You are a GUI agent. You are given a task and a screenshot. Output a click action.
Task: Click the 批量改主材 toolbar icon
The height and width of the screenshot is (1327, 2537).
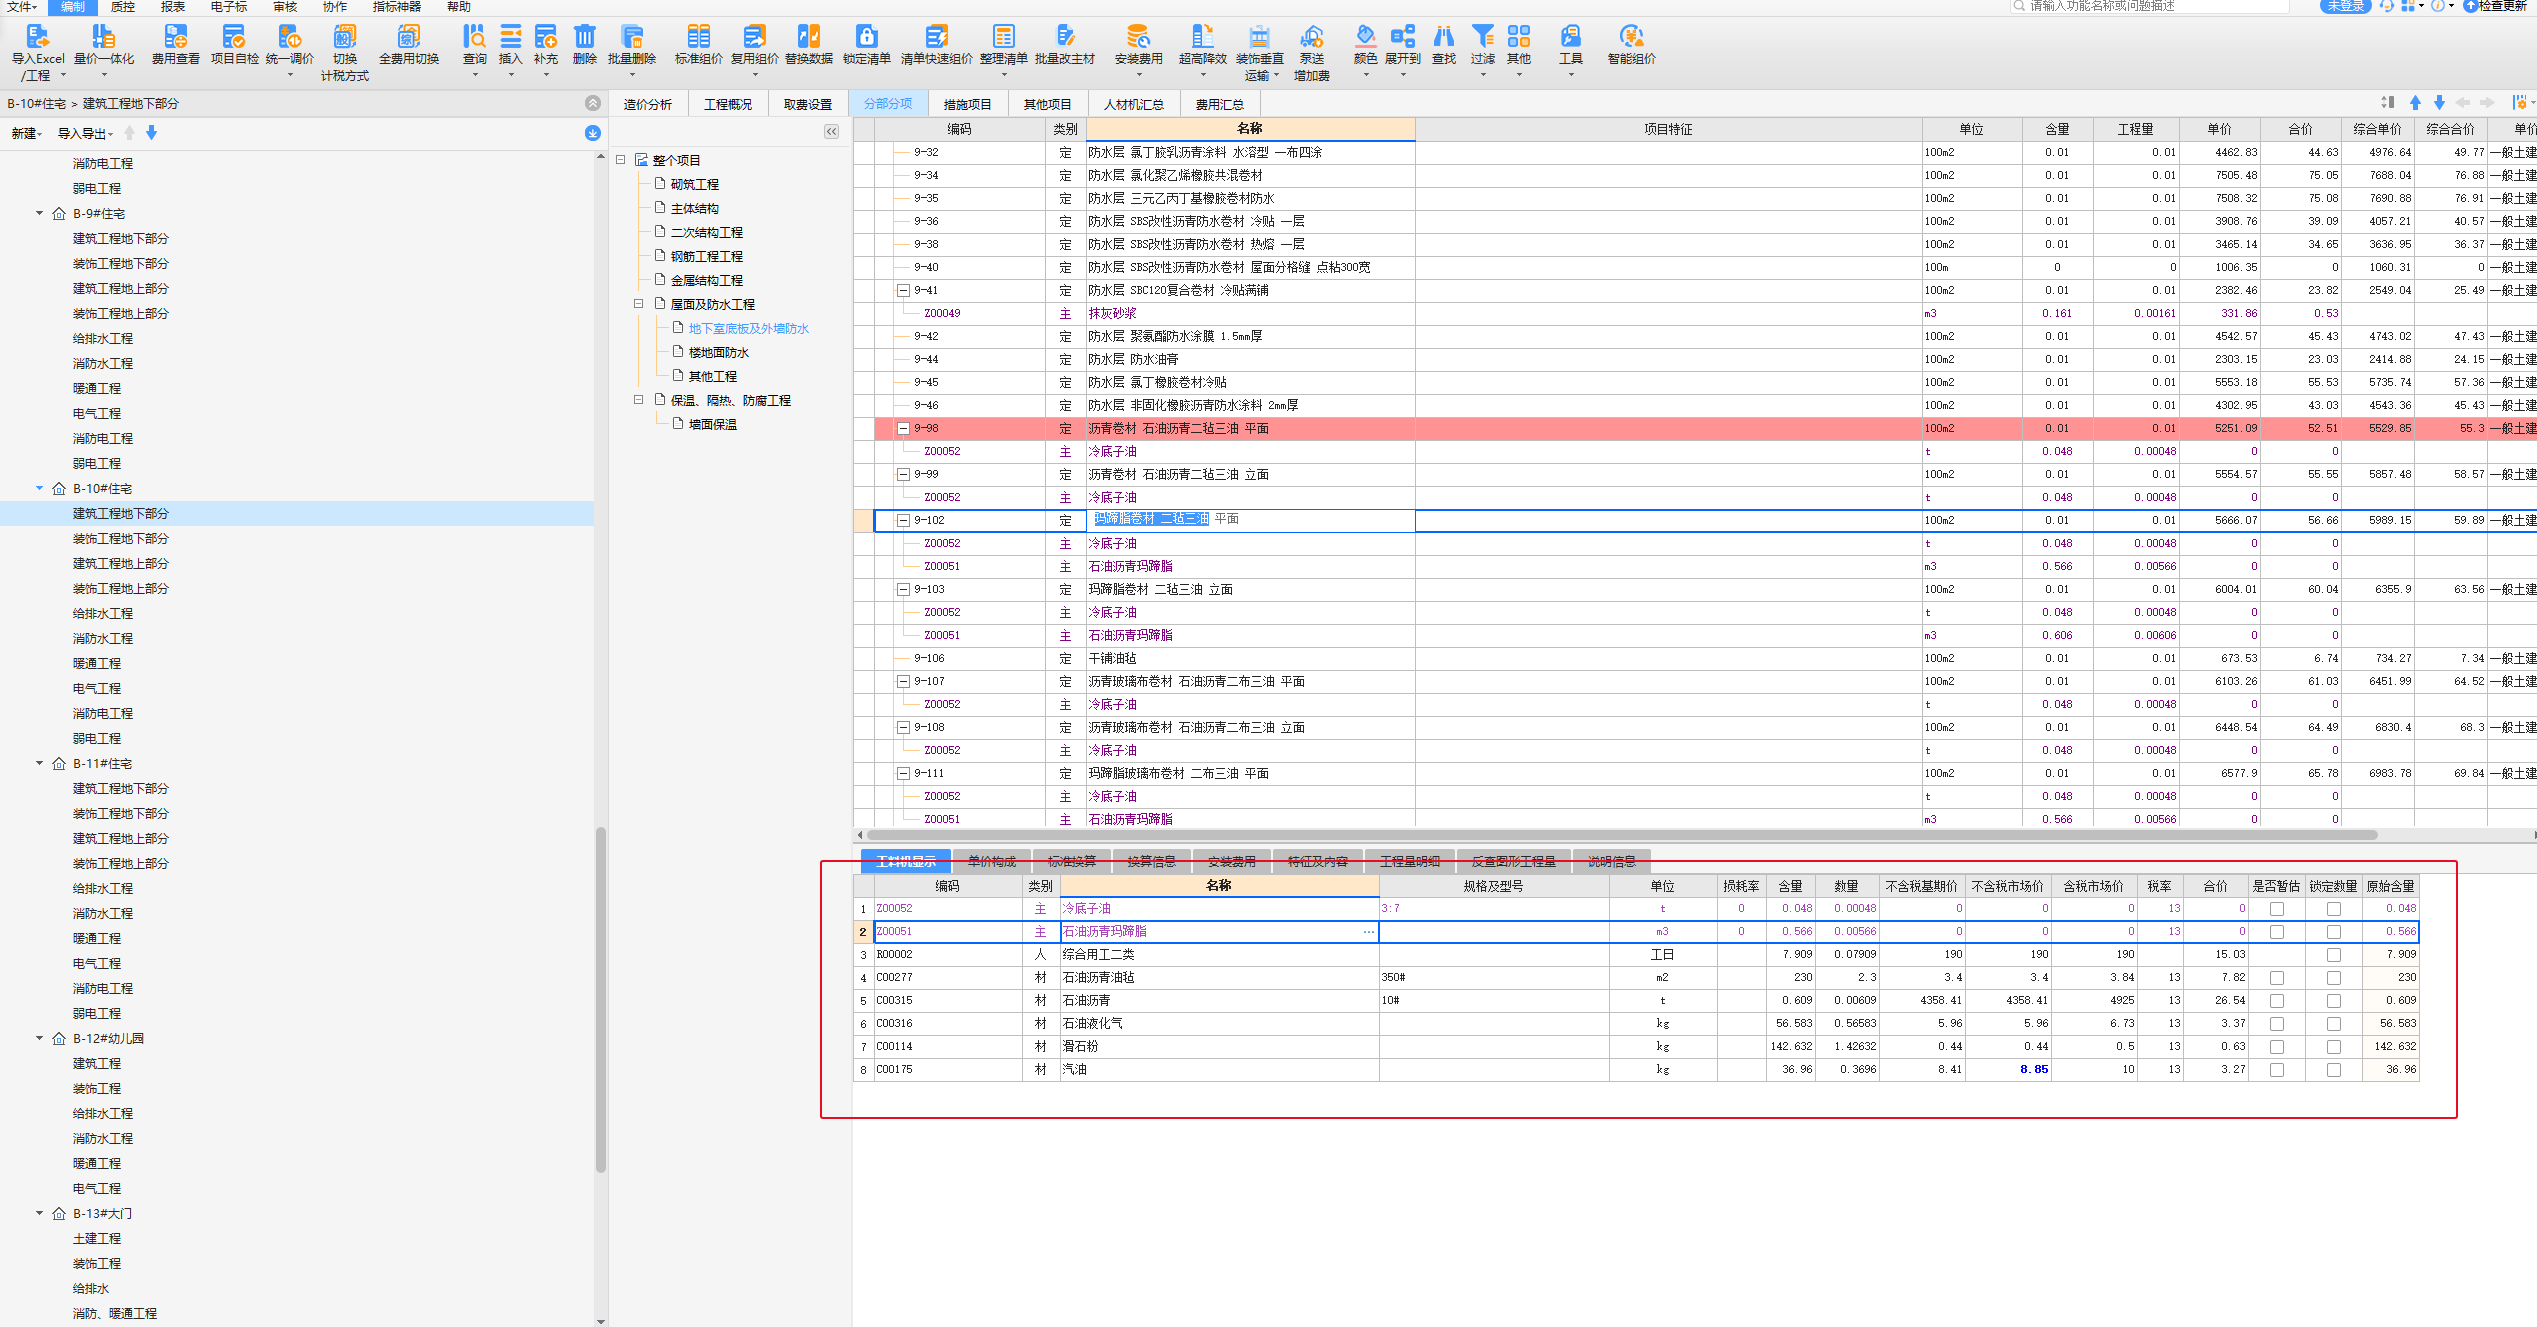point(1065,37)
